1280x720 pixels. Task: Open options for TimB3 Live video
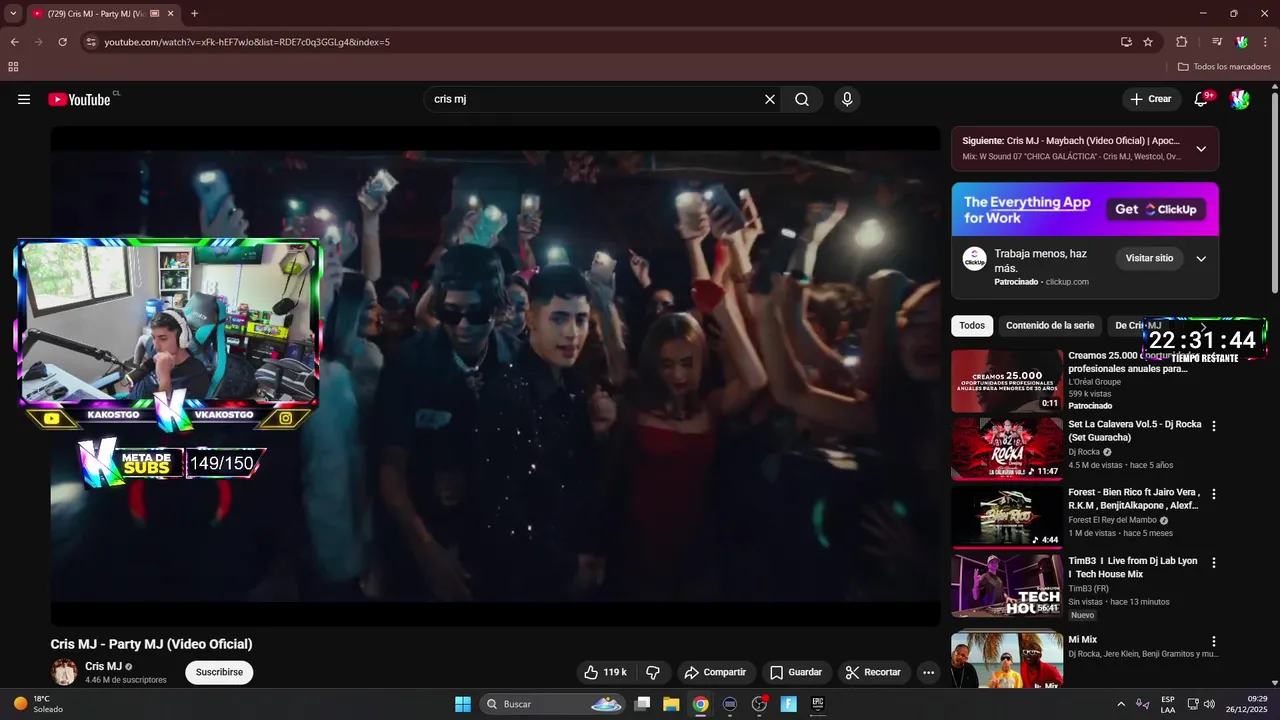(1214, 563)
